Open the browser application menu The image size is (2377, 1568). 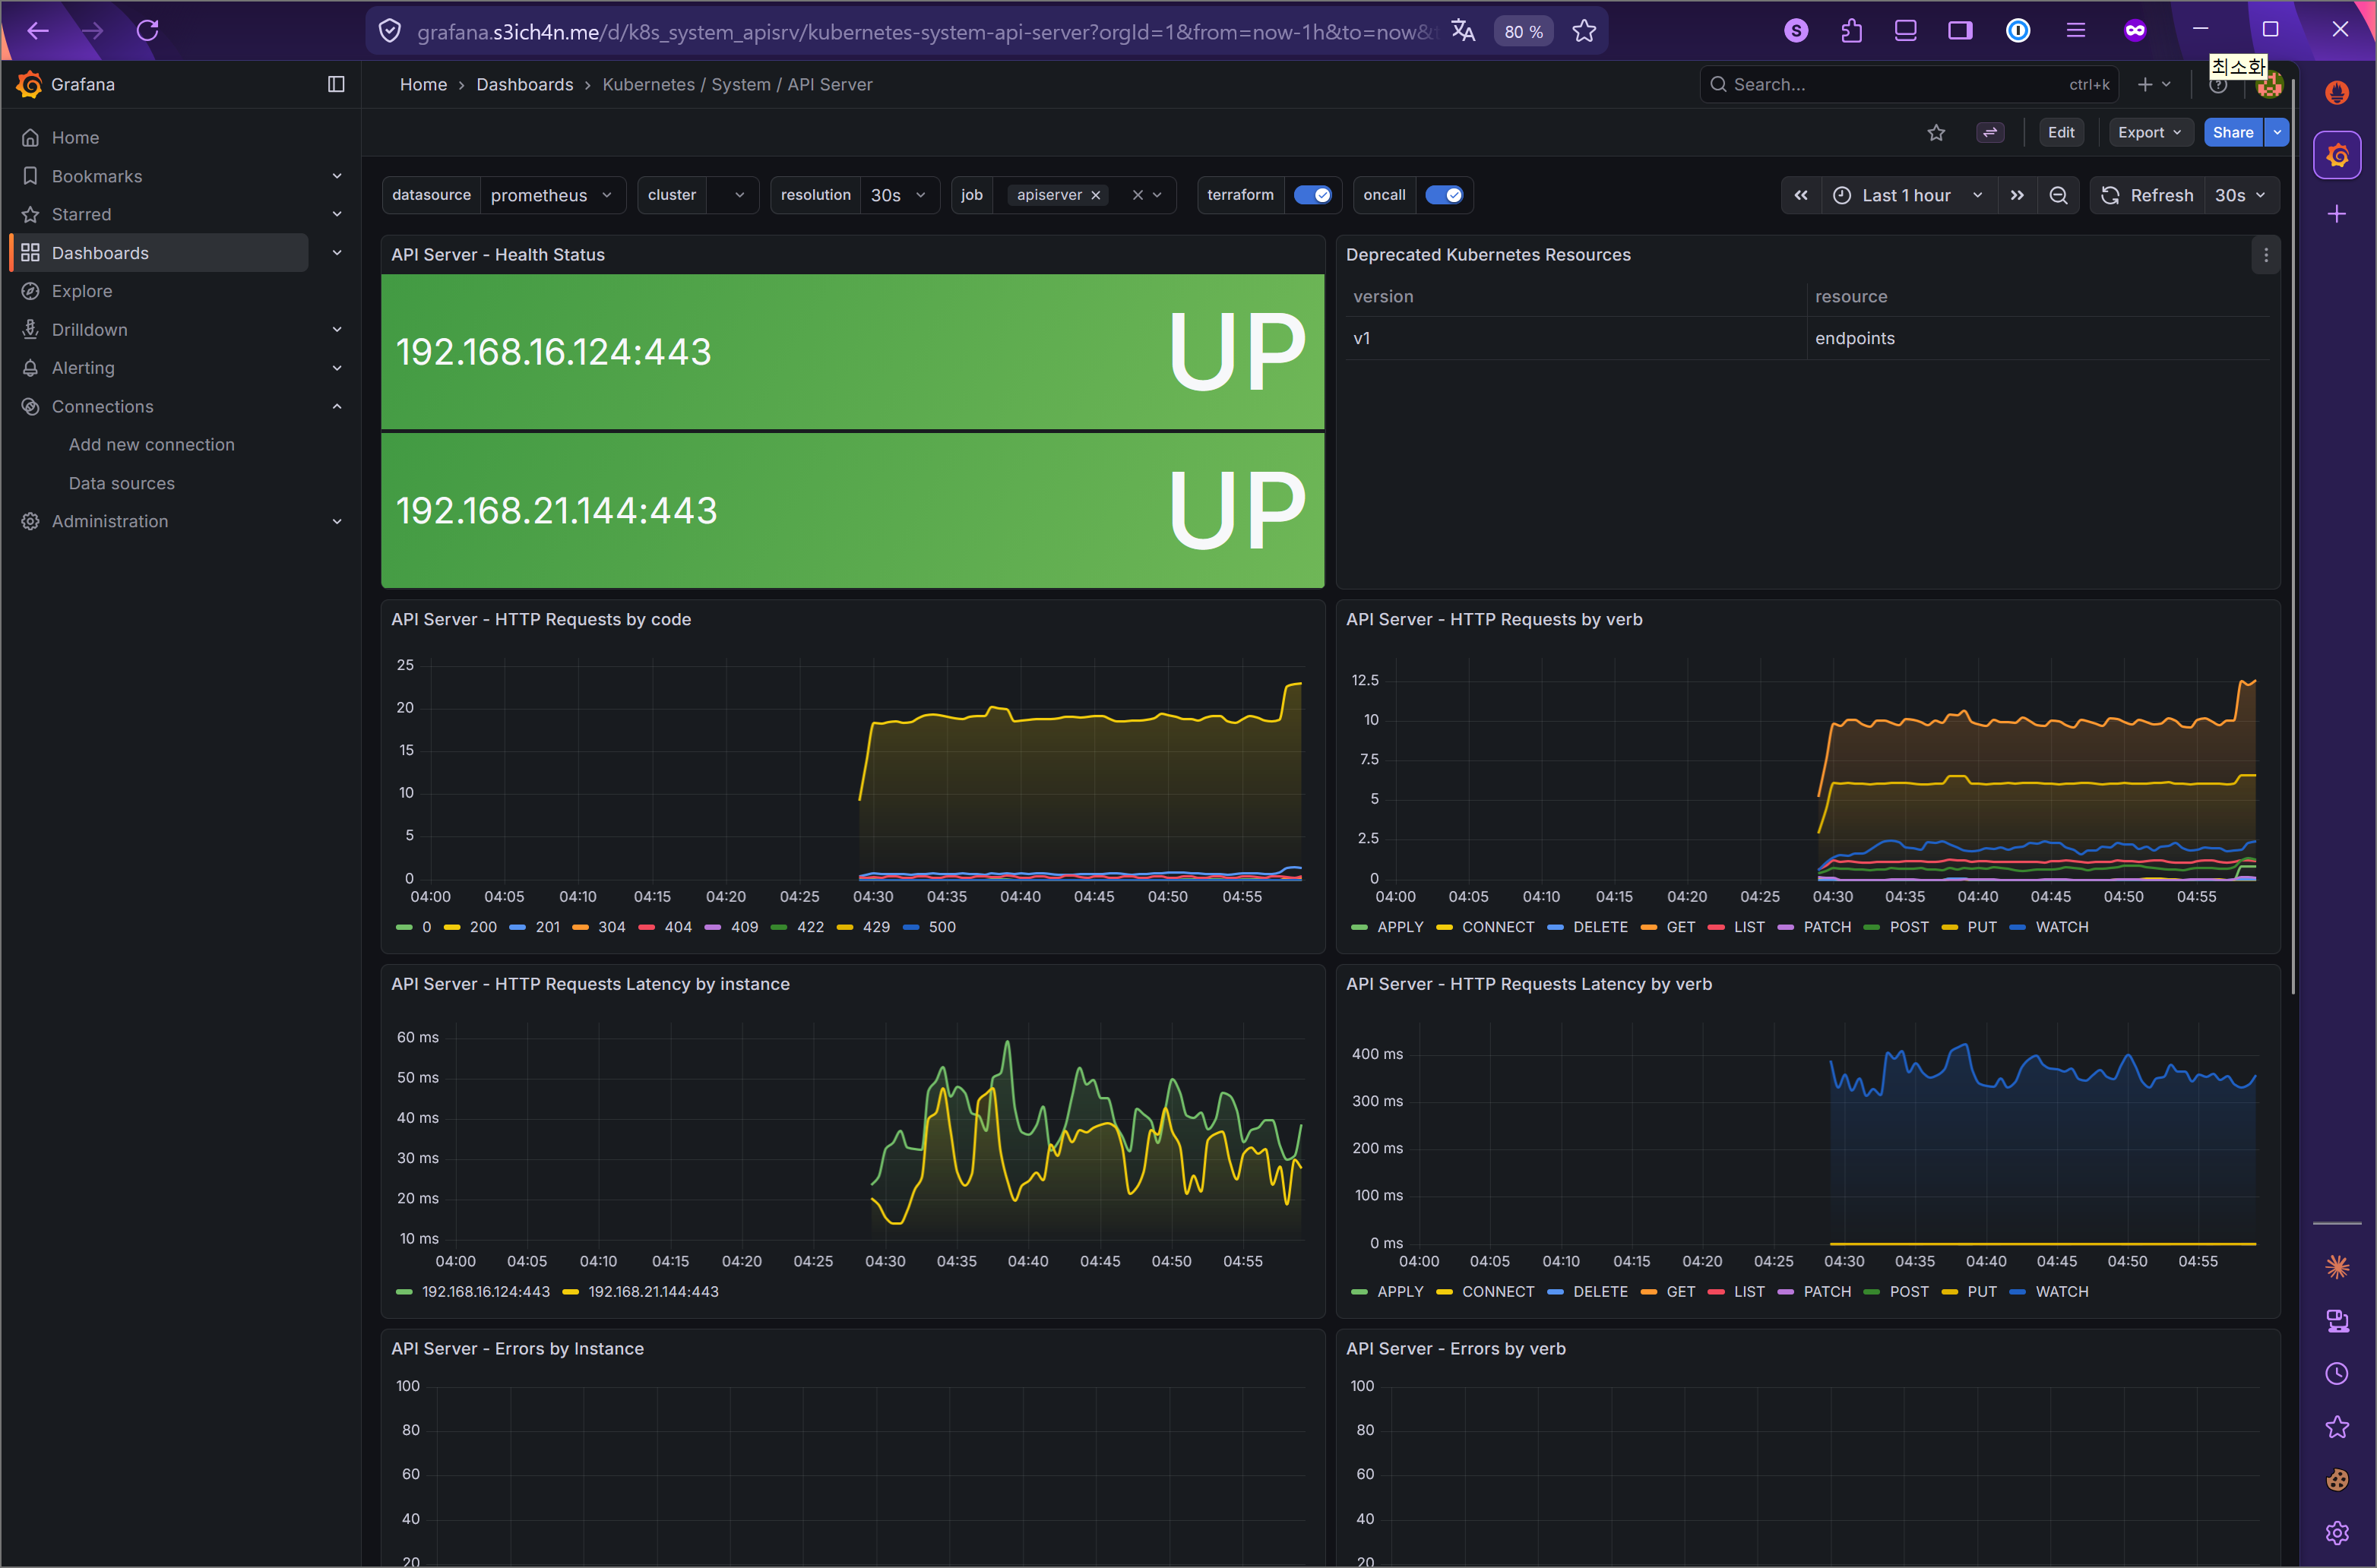pos(2076,30)
